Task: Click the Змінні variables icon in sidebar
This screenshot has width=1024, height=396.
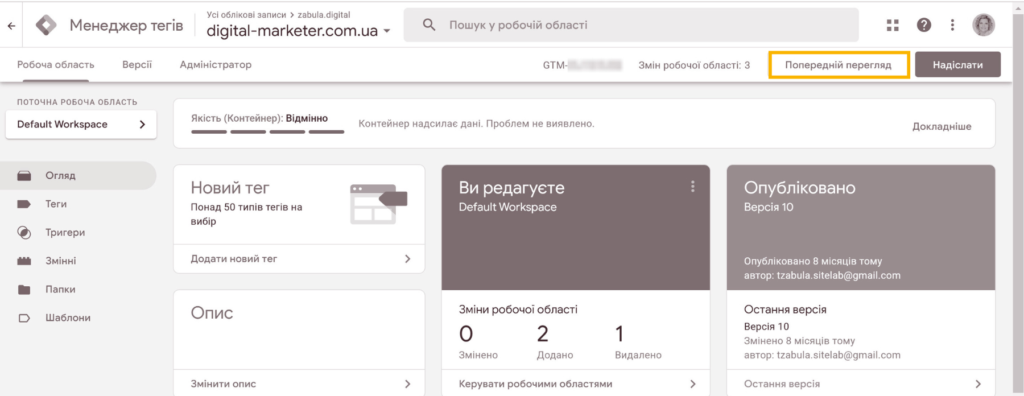Action: tap(24, 261)
